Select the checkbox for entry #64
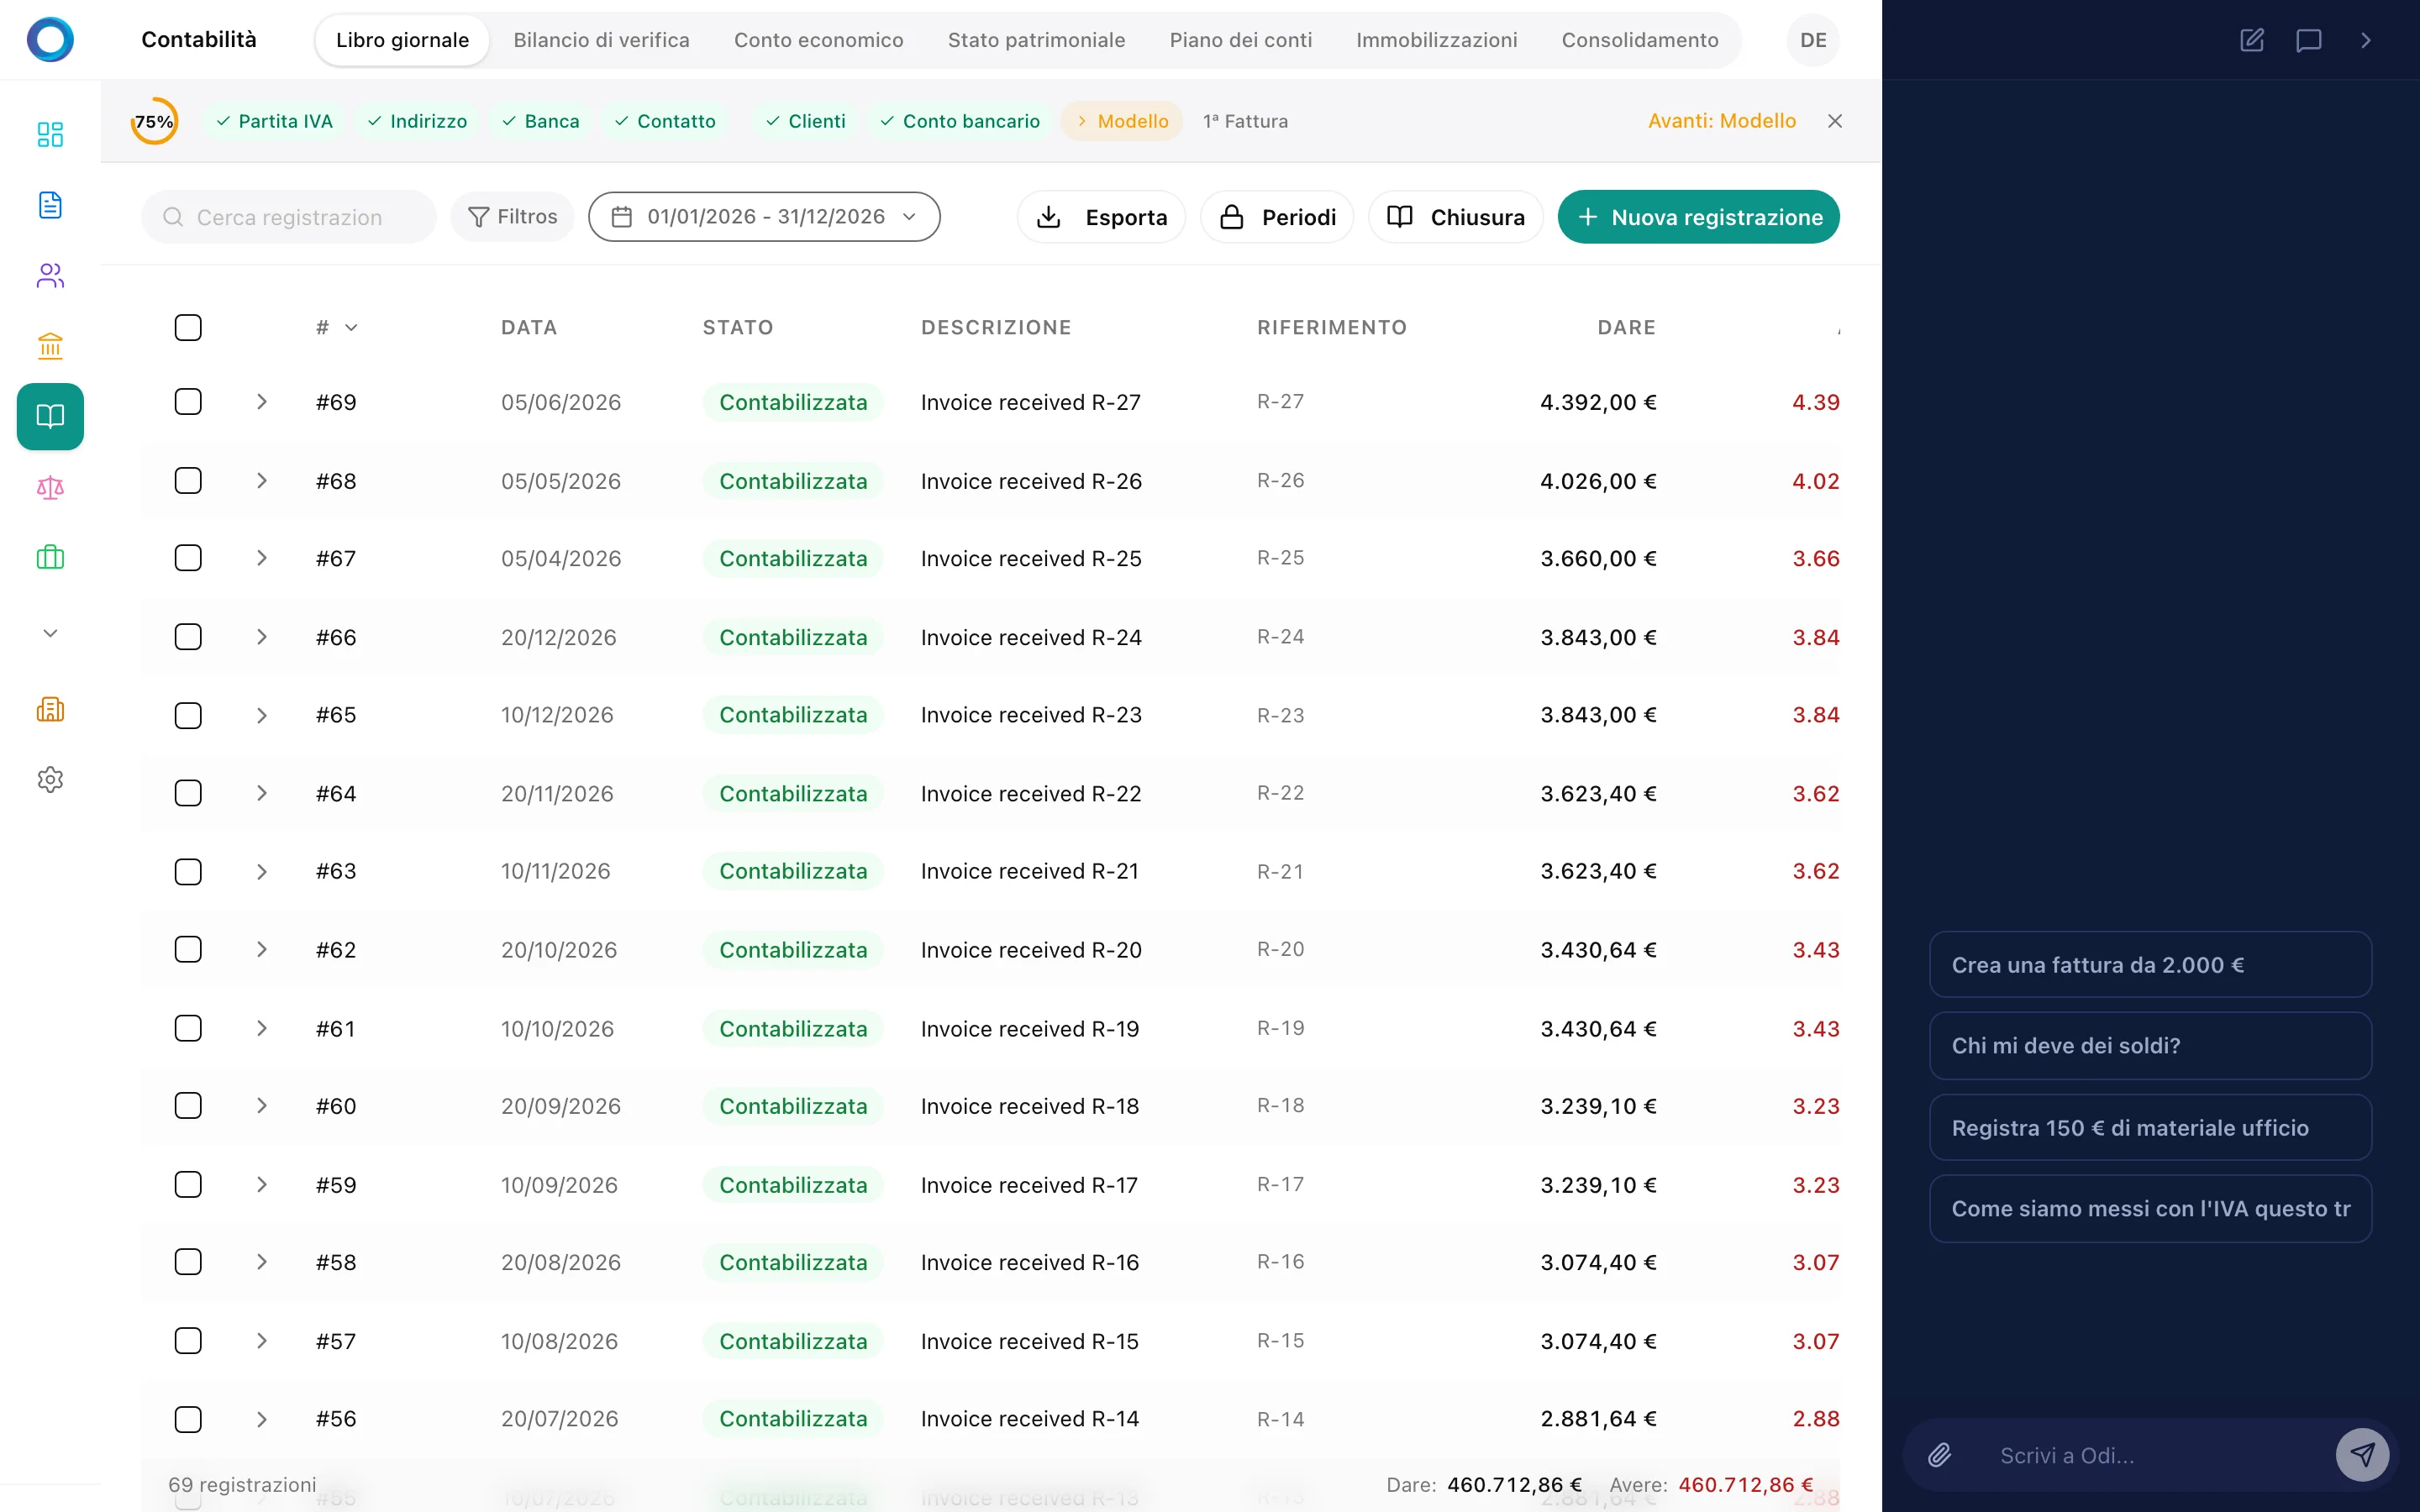The width and height of the screenshot is (2420, 1512). [x=188, y=793]
